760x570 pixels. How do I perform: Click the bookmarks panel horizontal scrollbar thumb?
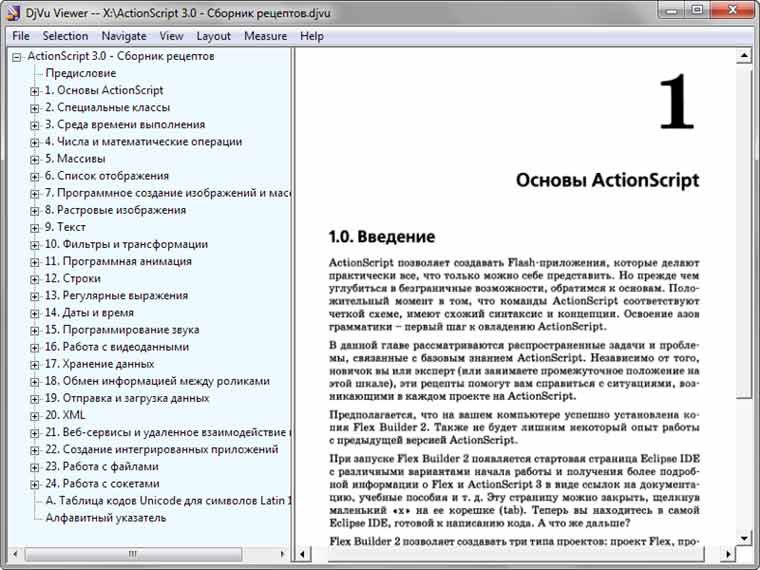point(133,554)
